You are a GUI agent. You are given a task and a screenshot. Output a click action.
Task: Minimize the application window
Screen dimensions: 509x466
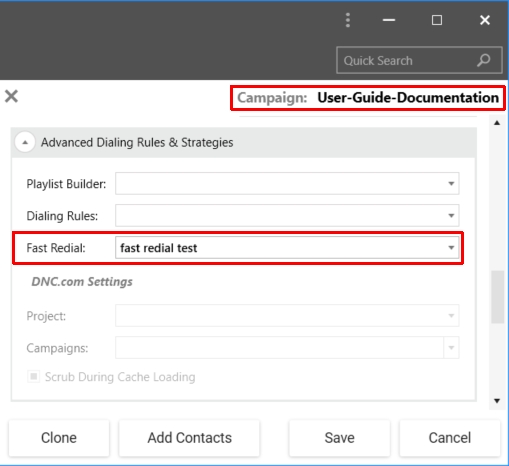(389, 20)
